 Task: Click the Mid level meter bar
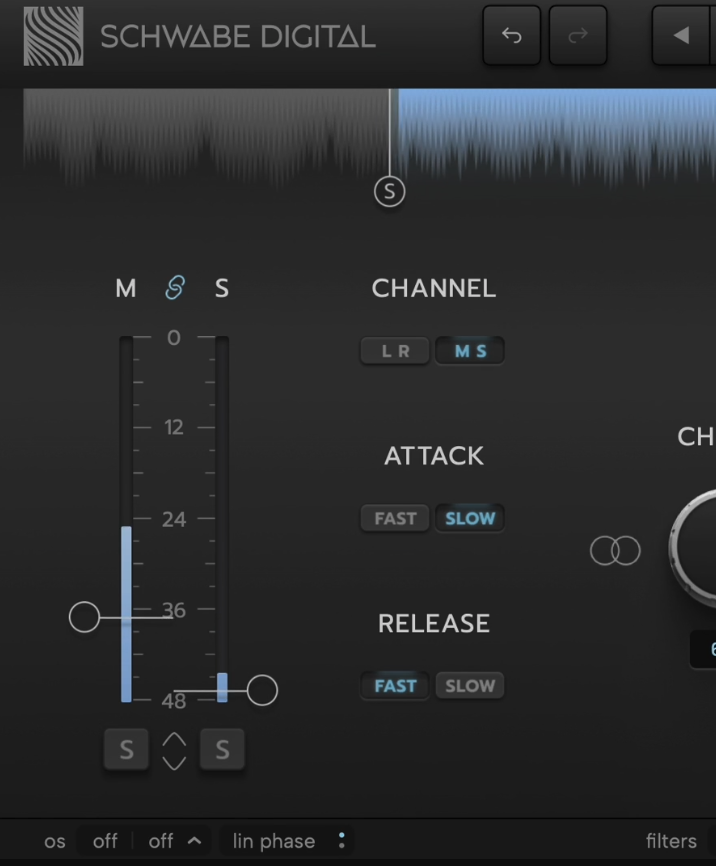127,519
